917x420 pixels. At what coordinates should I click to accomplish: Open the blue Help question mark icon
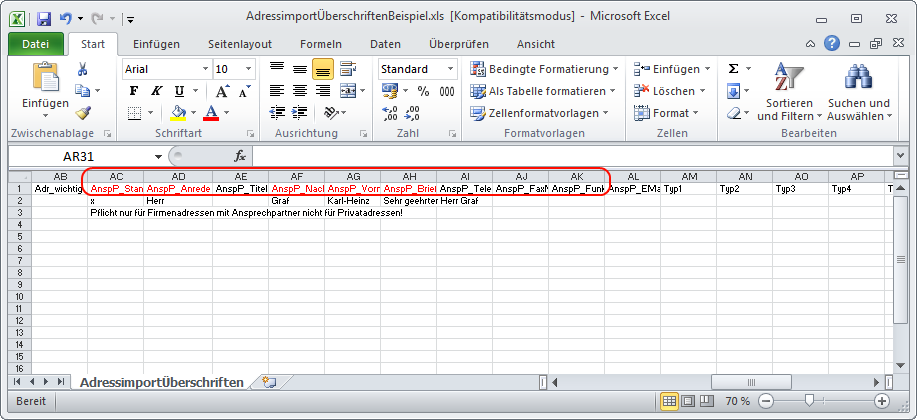tap(832, 43)
